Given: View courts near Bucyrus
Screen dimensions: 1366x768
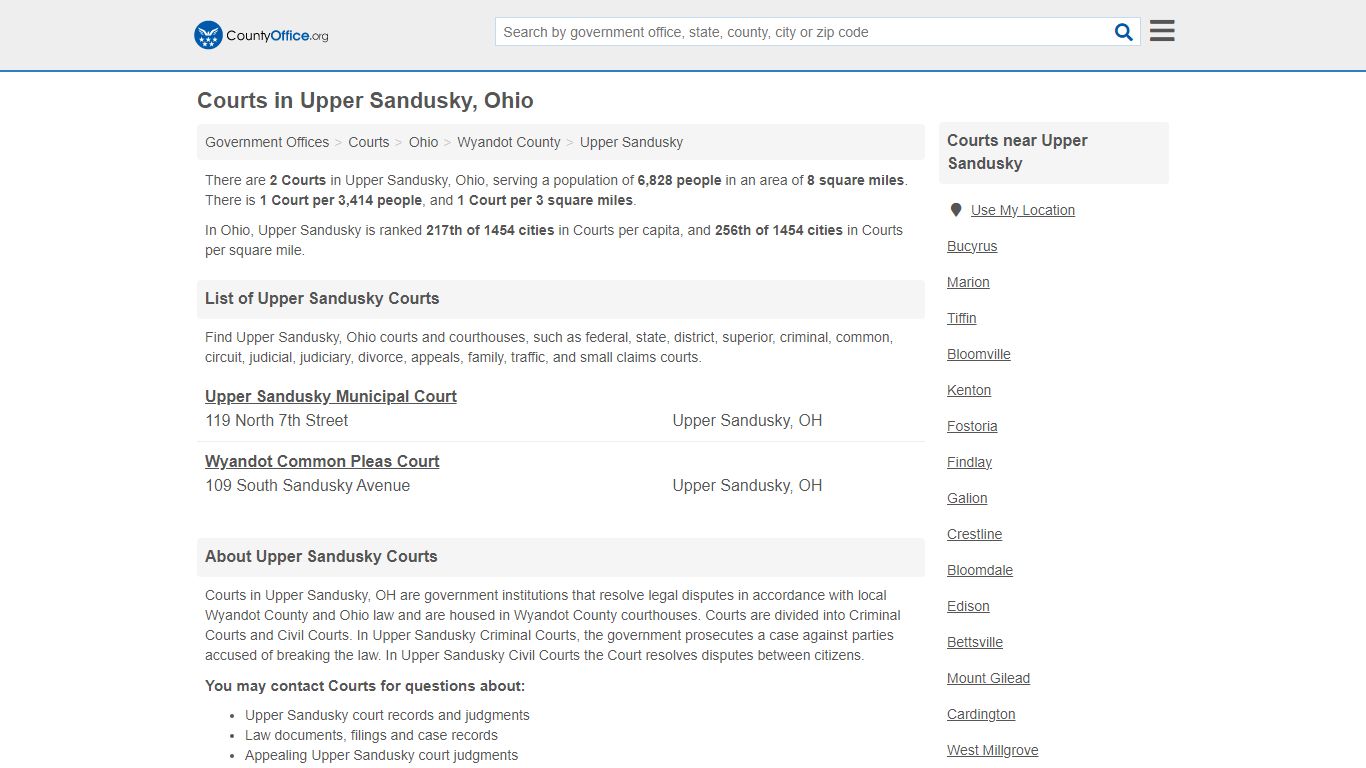Looking at the screenshot, I should click(972, 246).
